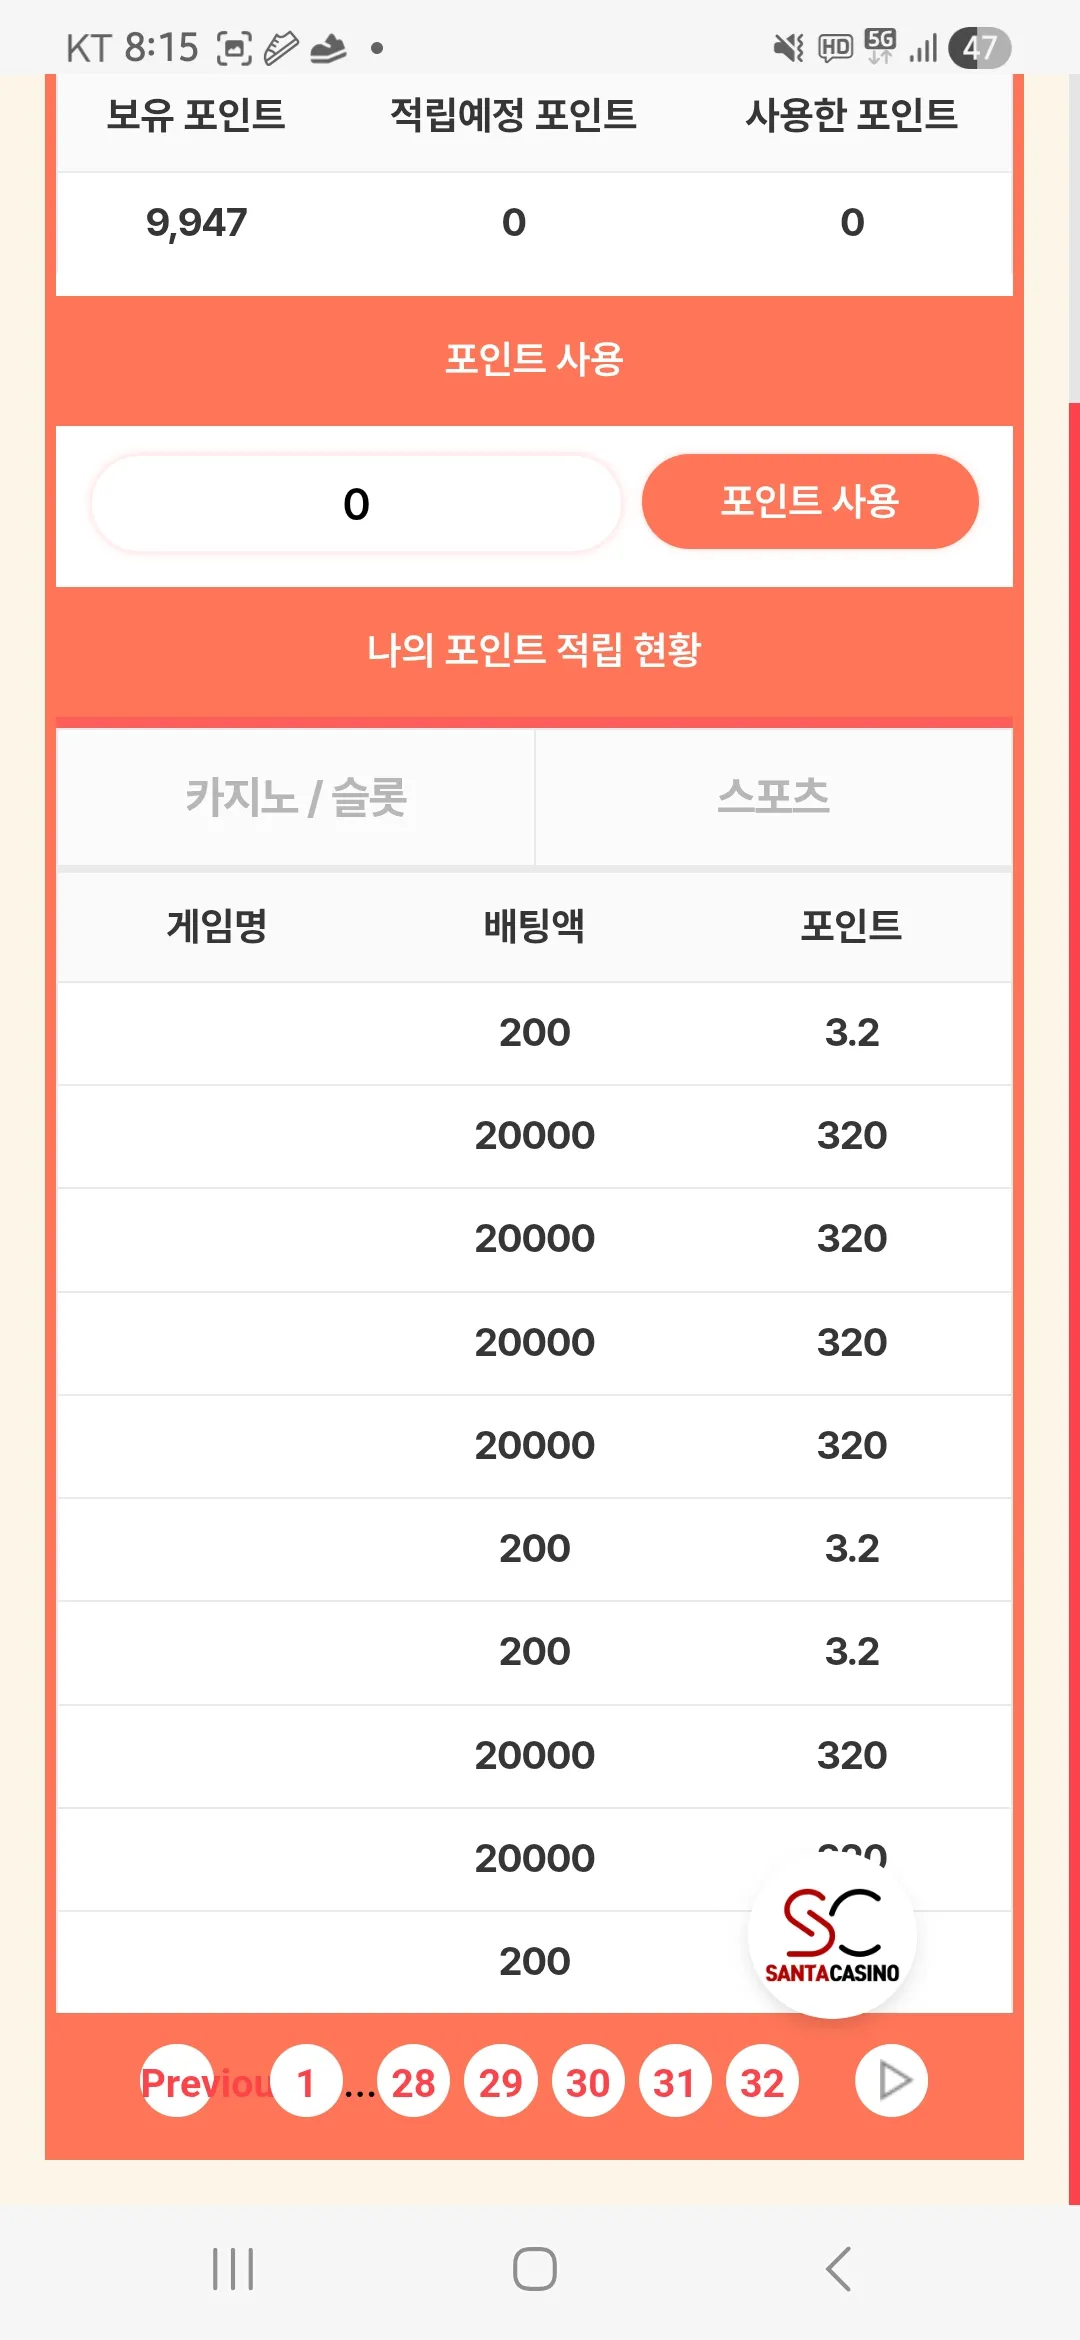Go to page 32
The height and width of the screenshot is (2340, 1080).
click(762, 2081)
